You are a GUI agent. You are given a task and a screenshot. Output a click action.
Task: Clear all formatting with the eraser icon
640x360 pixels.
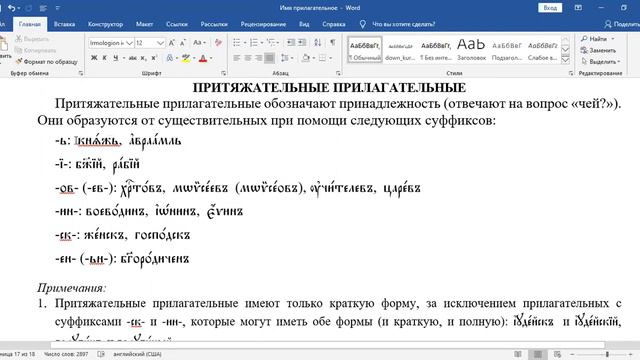coord(218,43)
